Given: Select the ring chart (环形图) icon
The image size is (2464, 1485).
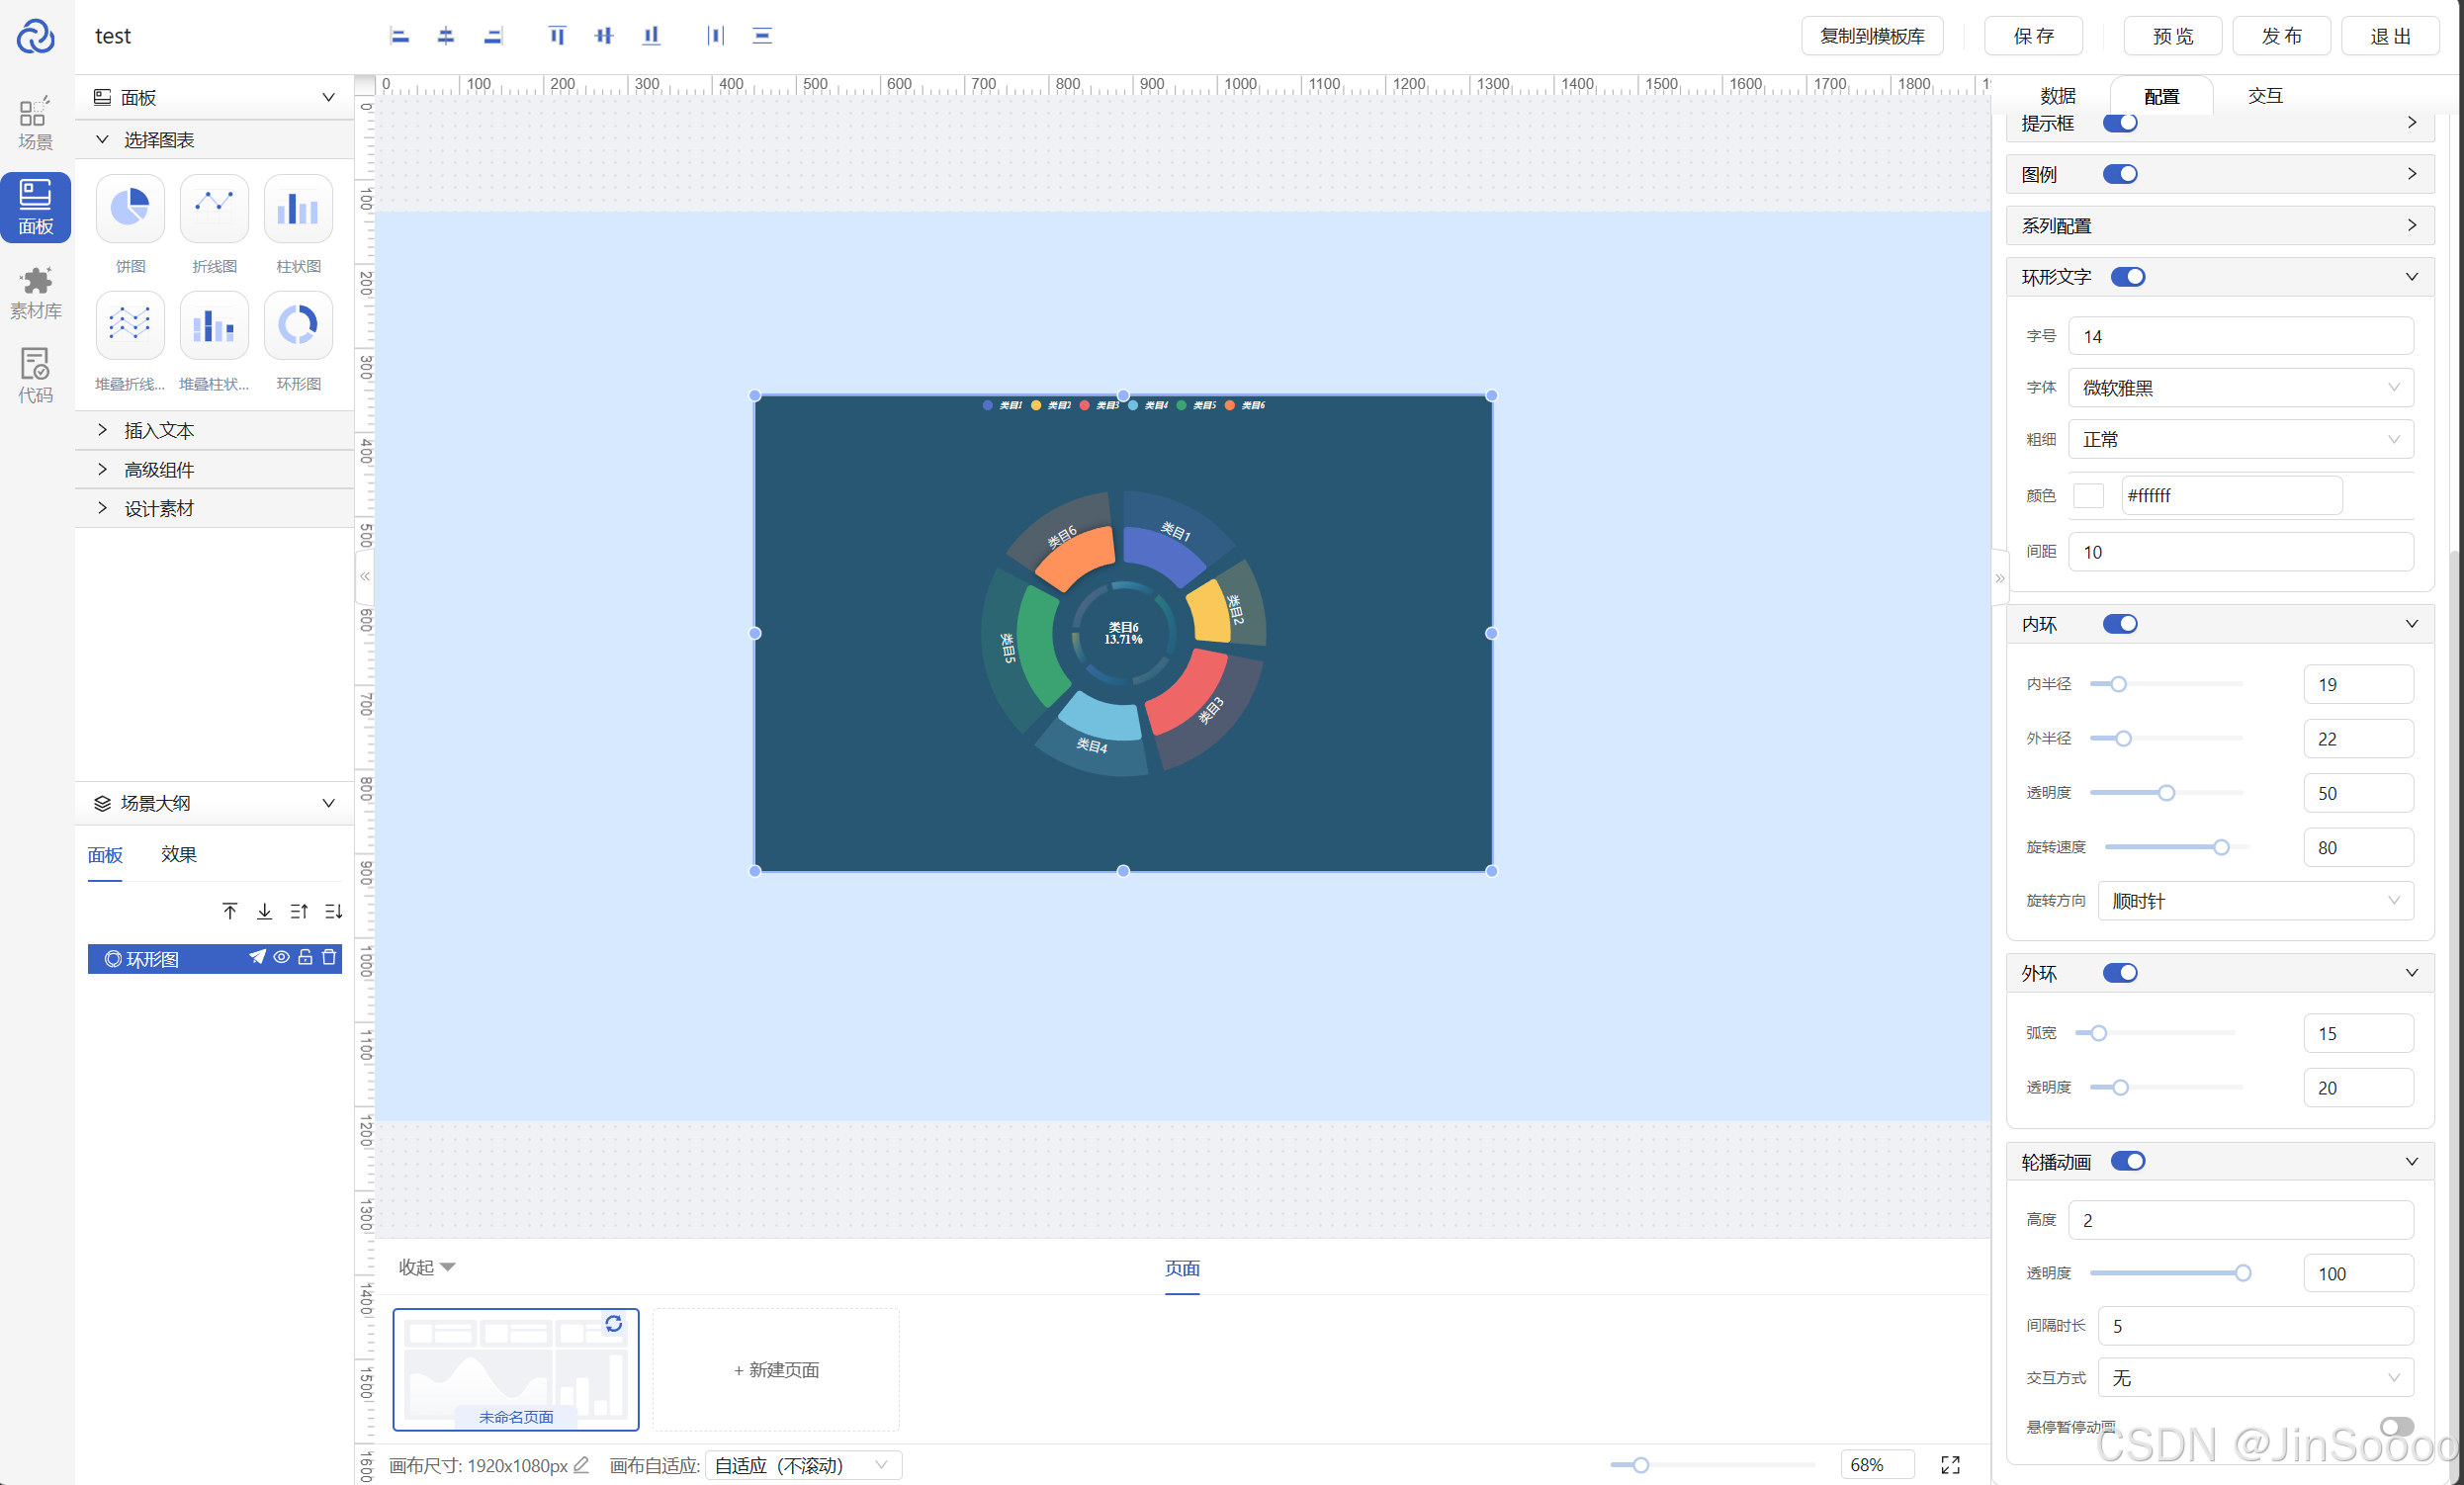Looking at the screenshot, I should tap(298, 326).
